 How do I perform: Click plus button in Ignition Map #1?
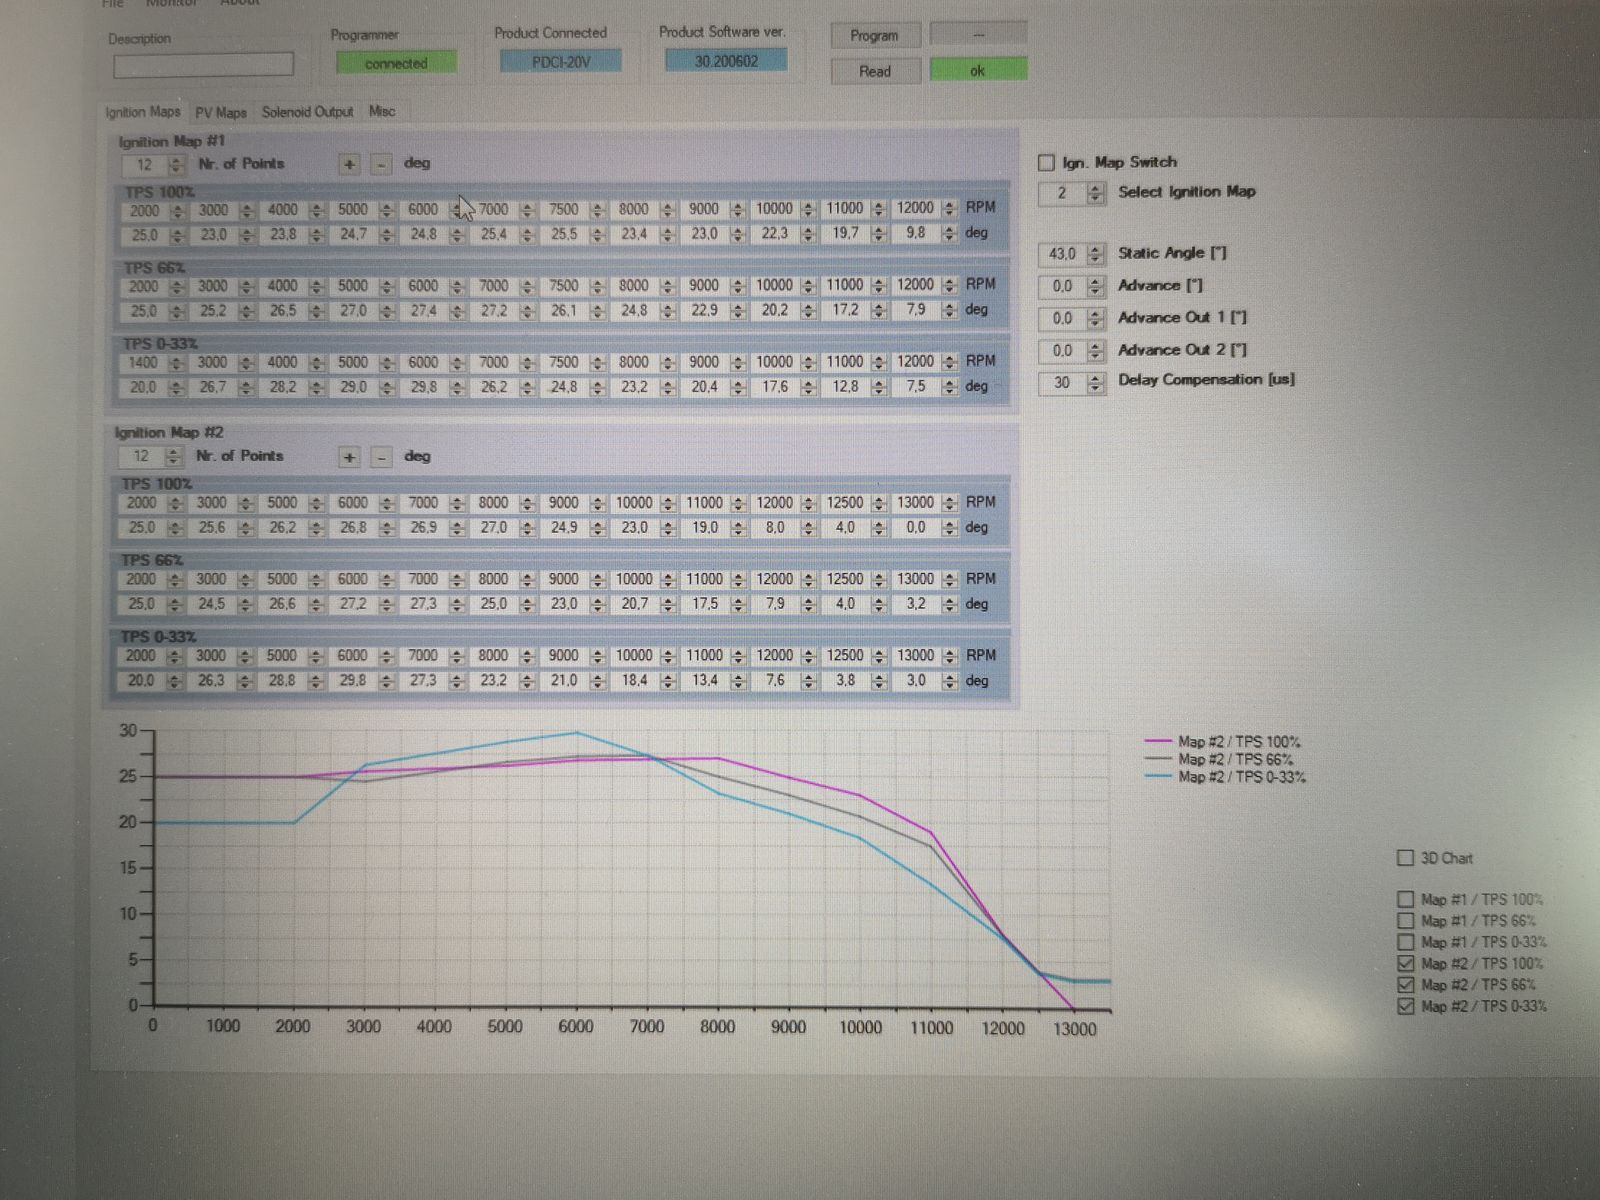pos(349,164)
